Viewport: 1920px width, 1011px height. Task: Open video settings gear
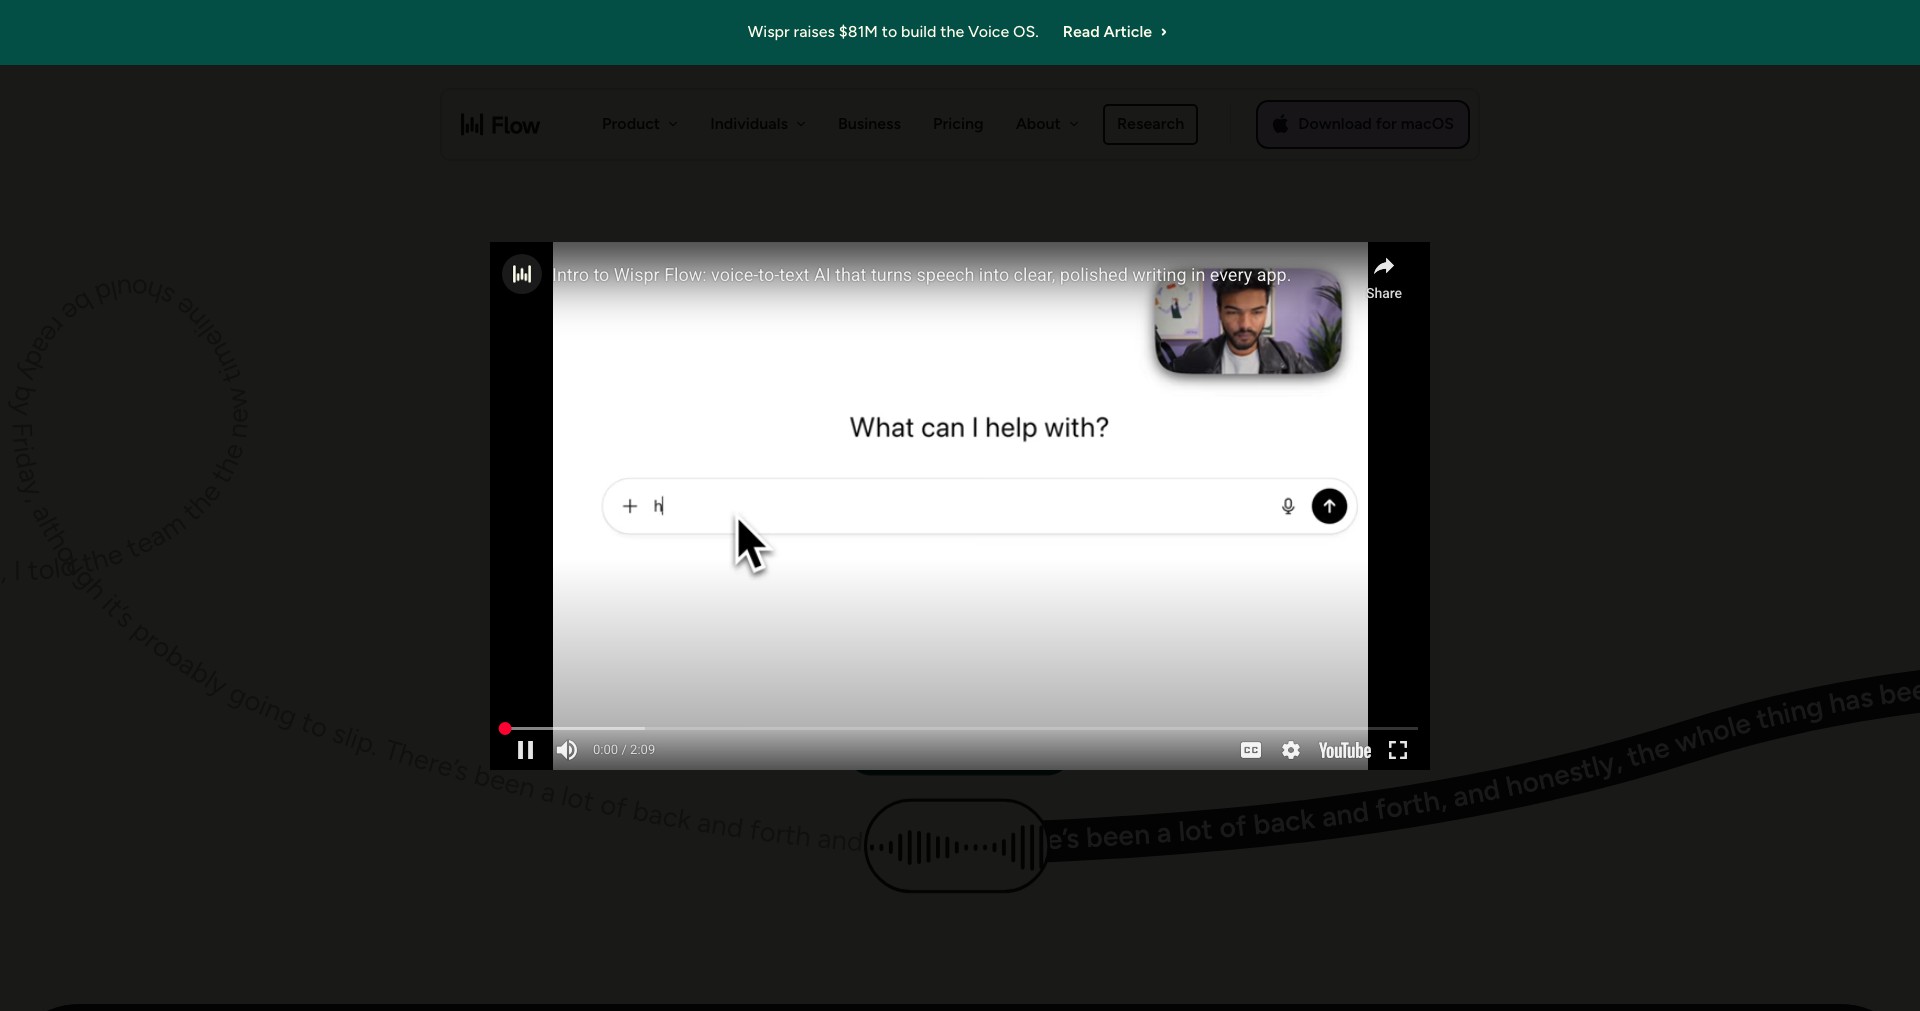[x=1291, y=750]
